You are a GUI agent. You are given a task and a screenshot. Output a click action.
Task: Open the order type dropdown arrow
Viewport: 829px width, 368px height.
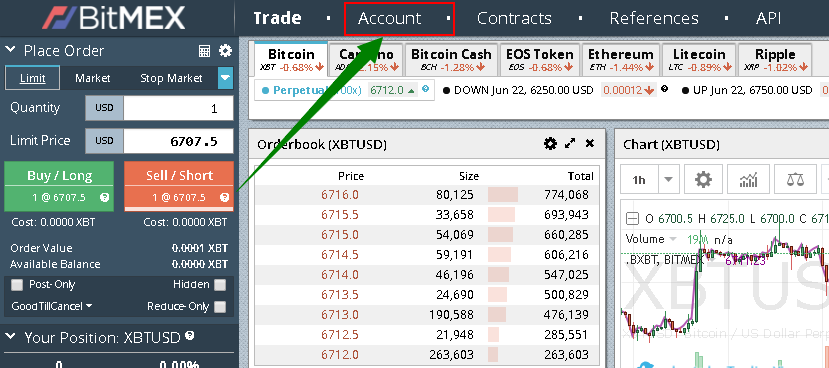point(225,78)
